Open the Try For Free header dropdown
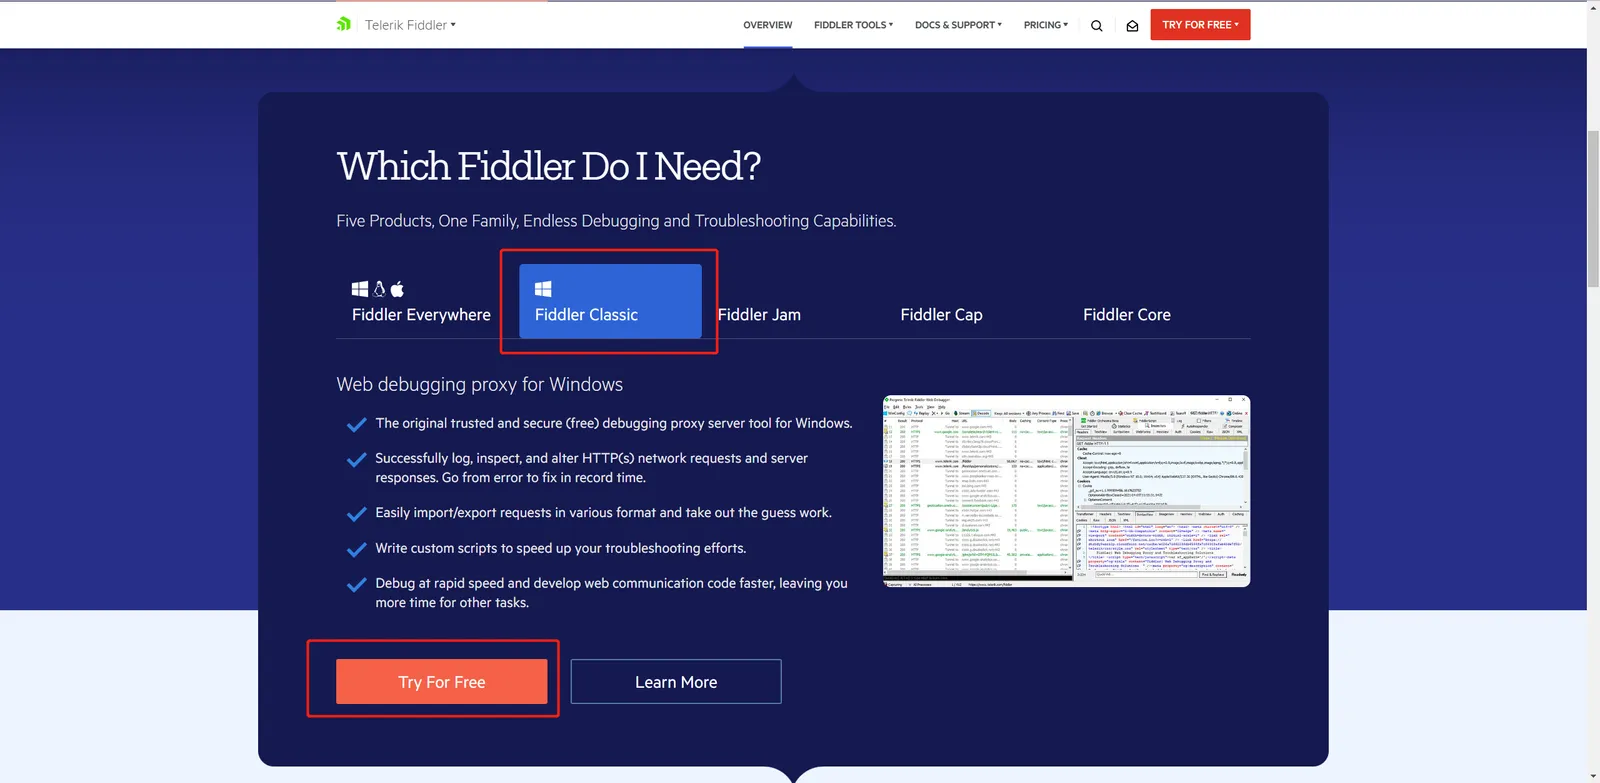1600x783 pixels. (x=1200, y=25)
